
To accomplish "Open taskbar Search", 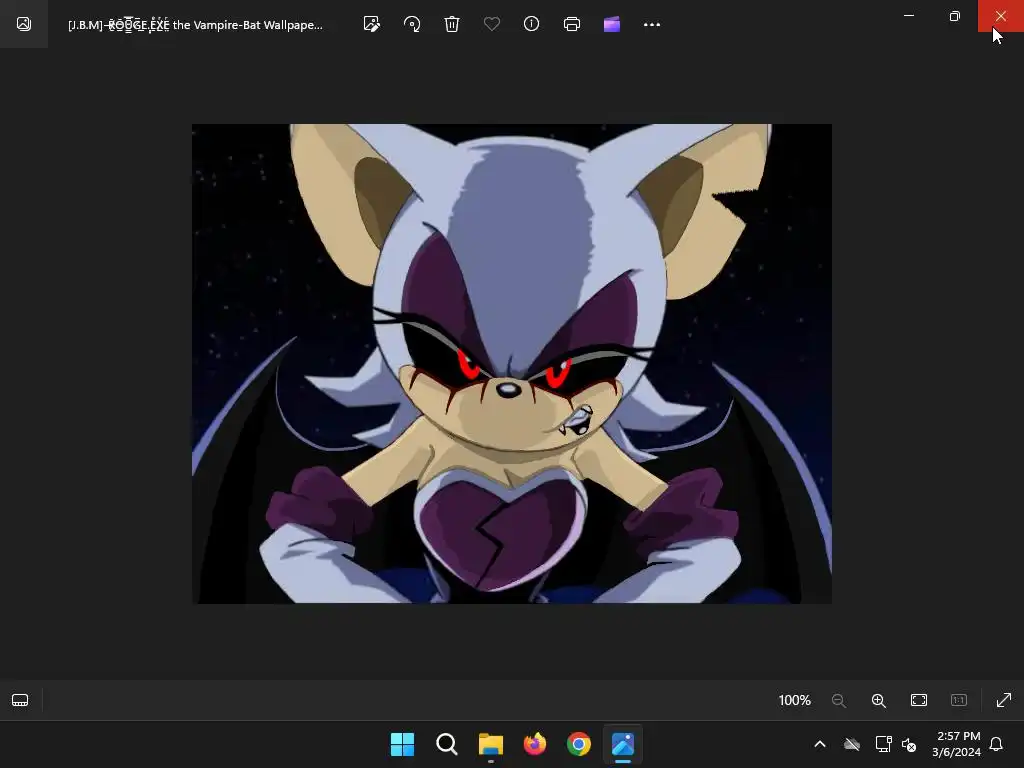I will (x=447, y=744).
